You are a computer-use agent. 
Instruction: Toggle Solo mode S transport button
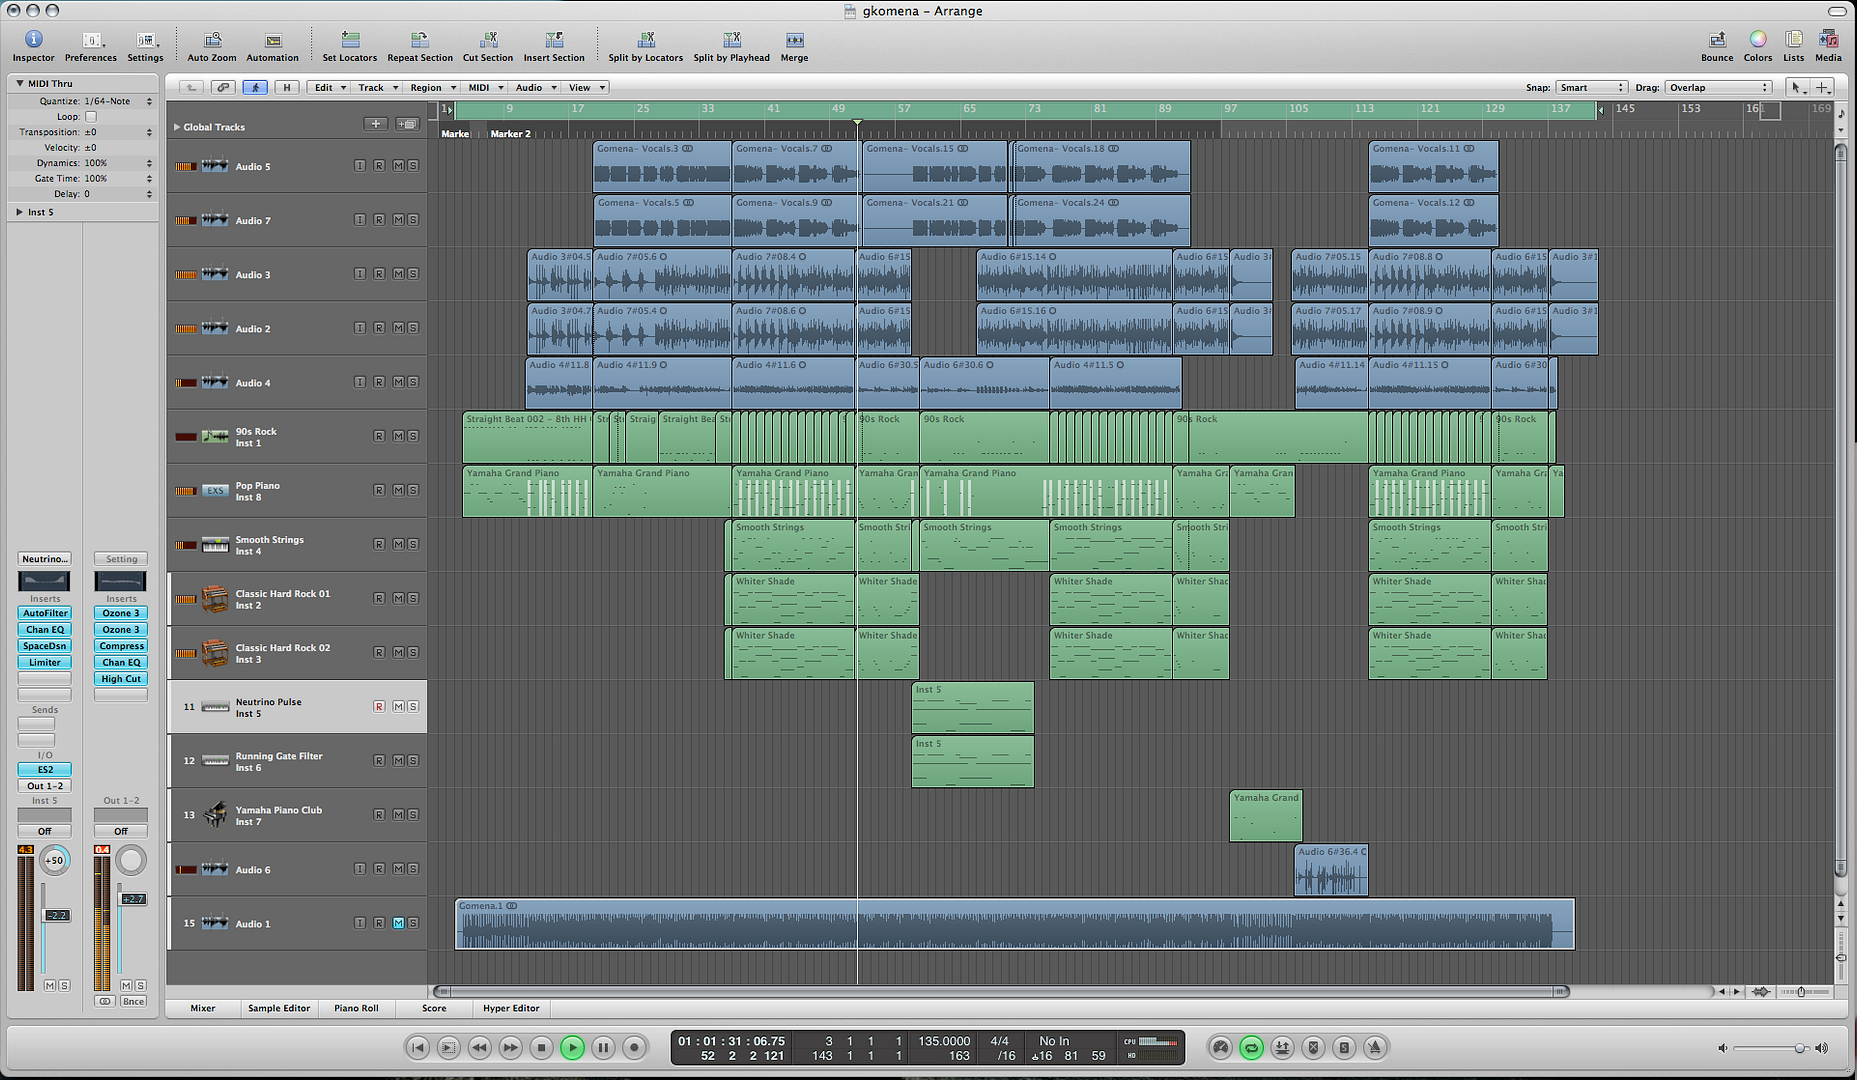click(x=1344, y=1047)
